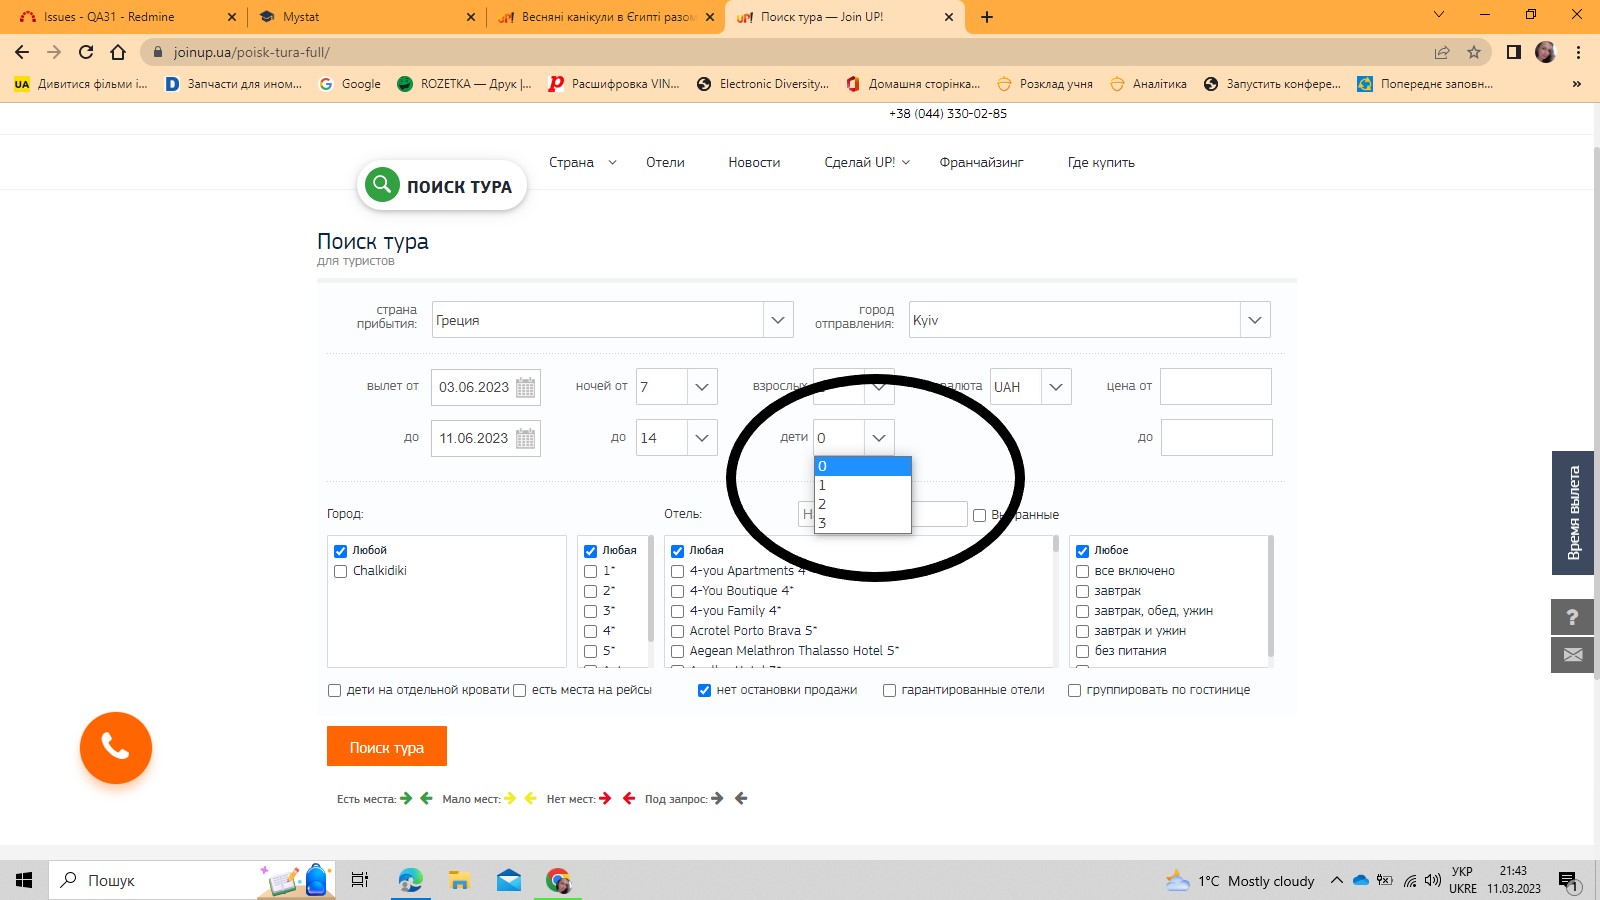Image resolution: width=1600 pixels, height=900 pixels.
Task: Click the orange phone call button
Action: pyautogui.click(x=116, y=748)
